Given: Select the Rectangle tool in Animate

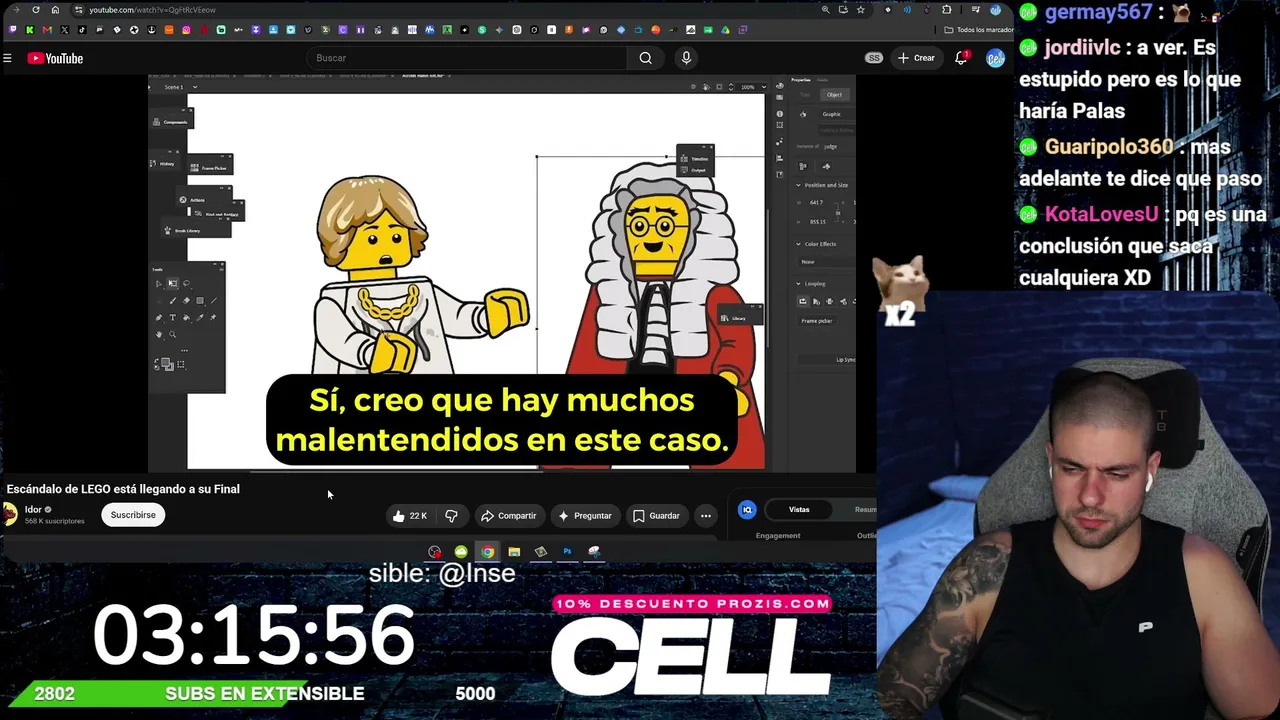Looking at the screenshot, I should [x=200, y=301].
